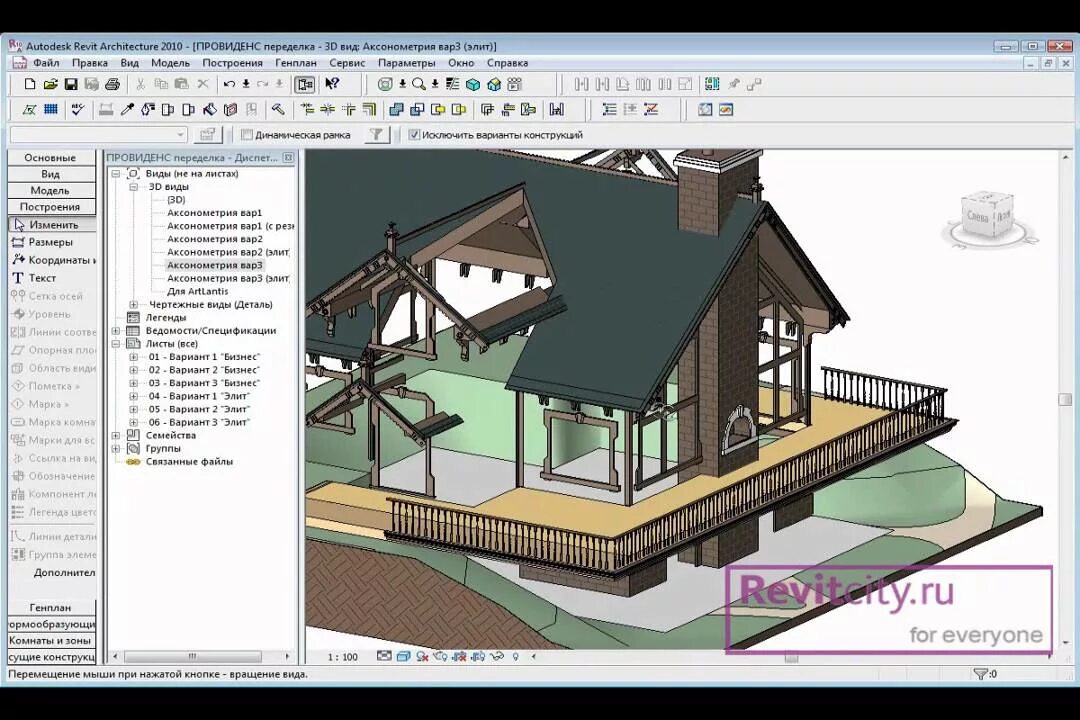
Task: Close the Project Browser panel
Action: (x=289, y=158)
